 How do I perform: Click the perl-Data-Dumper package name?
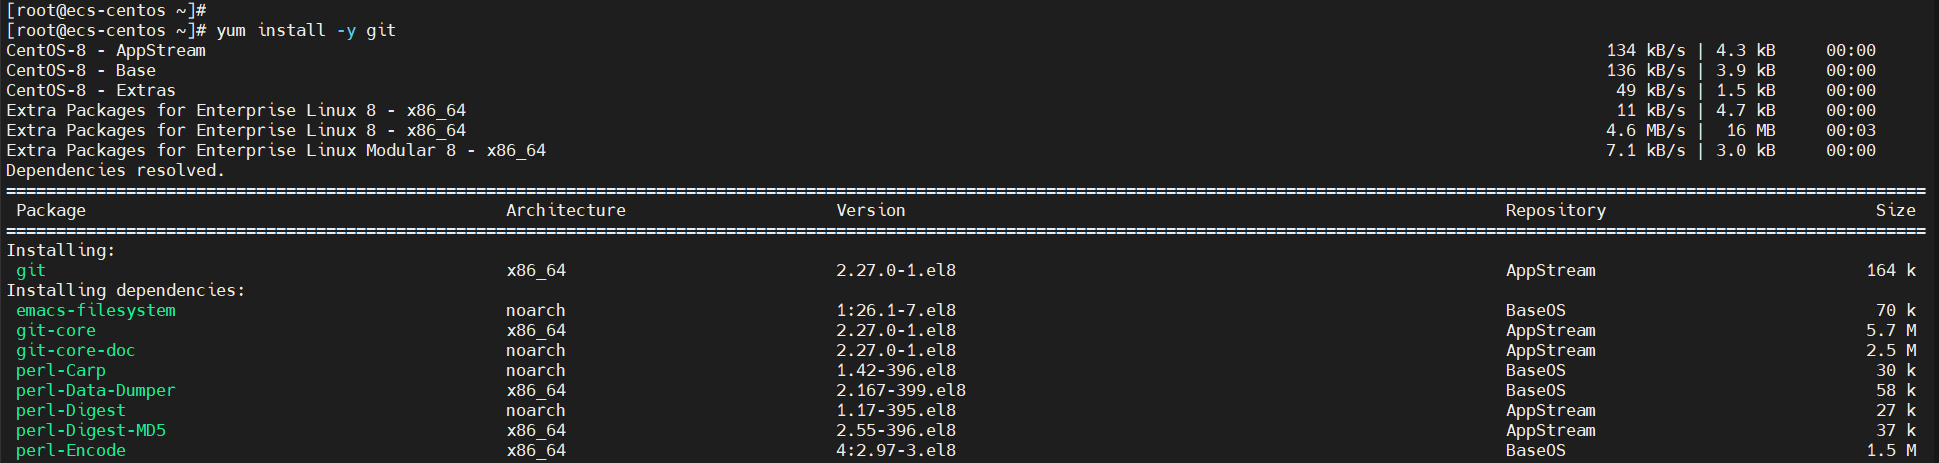click(x=95, y=390)
